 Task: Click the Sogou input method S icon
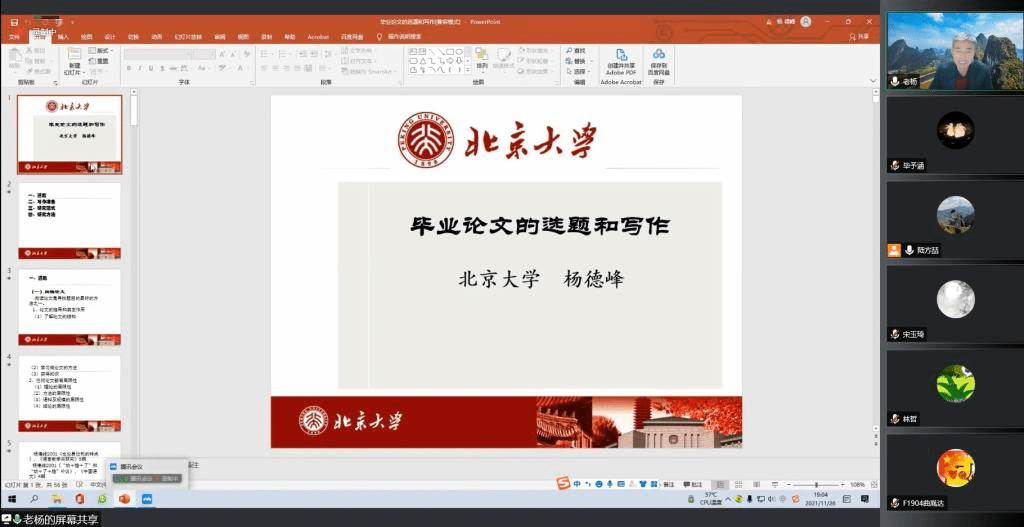[x=563, y=484]
